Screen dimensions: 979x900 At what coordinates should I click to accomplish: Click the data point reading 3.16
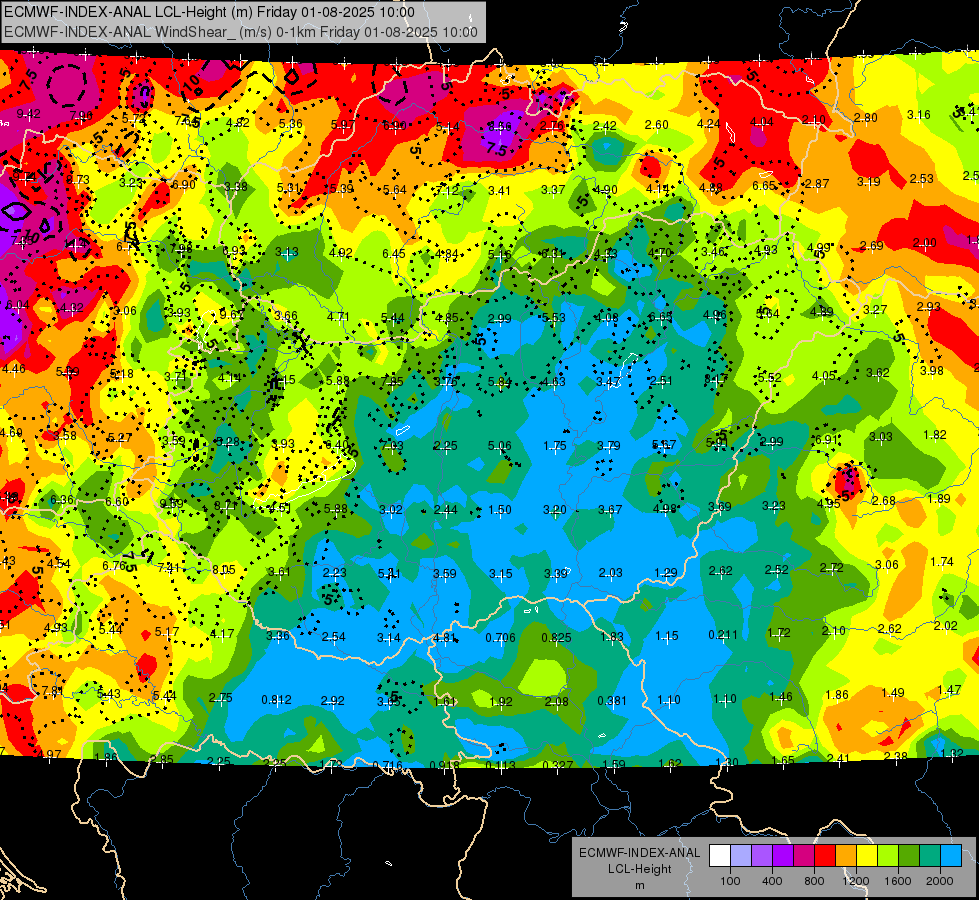pyautogui.click(x=918, y=114)
